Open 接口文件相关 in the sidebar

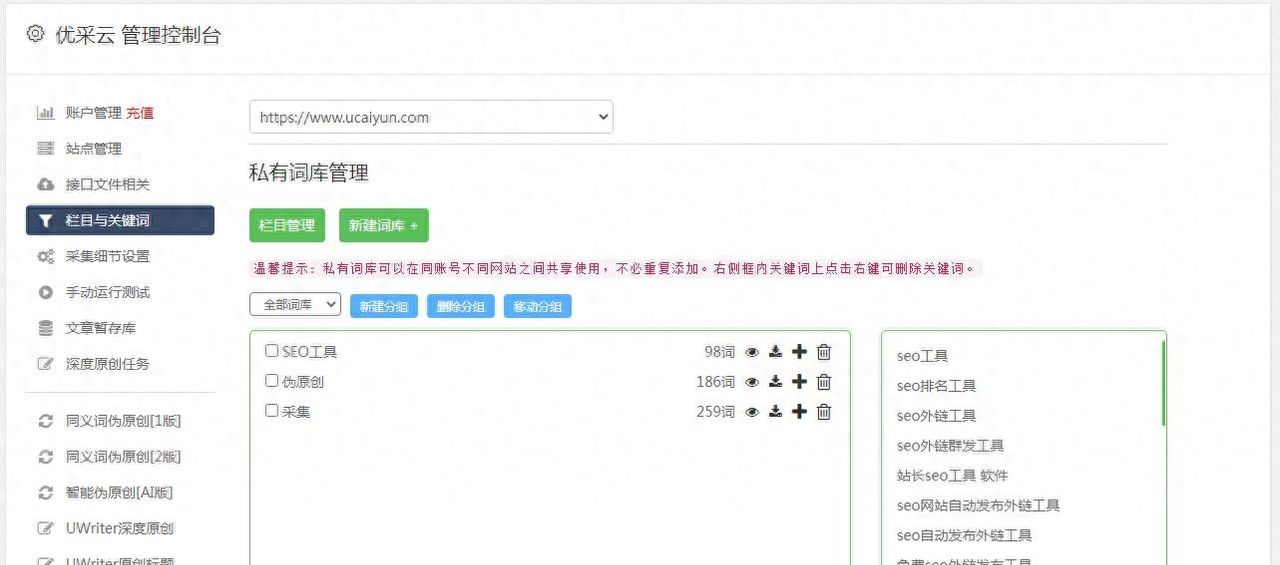pos(108,185)
